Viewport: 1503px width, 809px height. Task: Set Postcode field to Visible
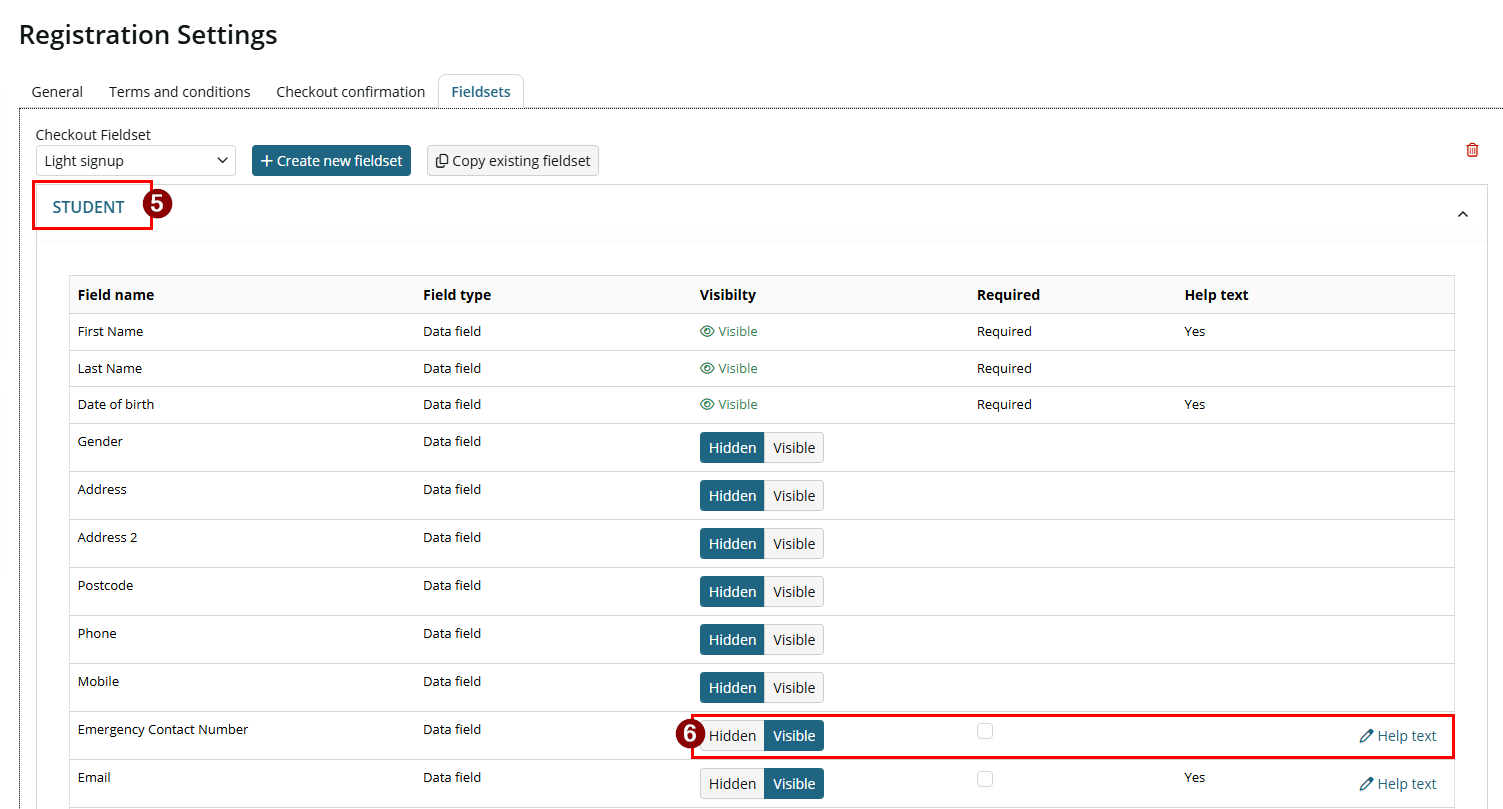pos(794,592)
